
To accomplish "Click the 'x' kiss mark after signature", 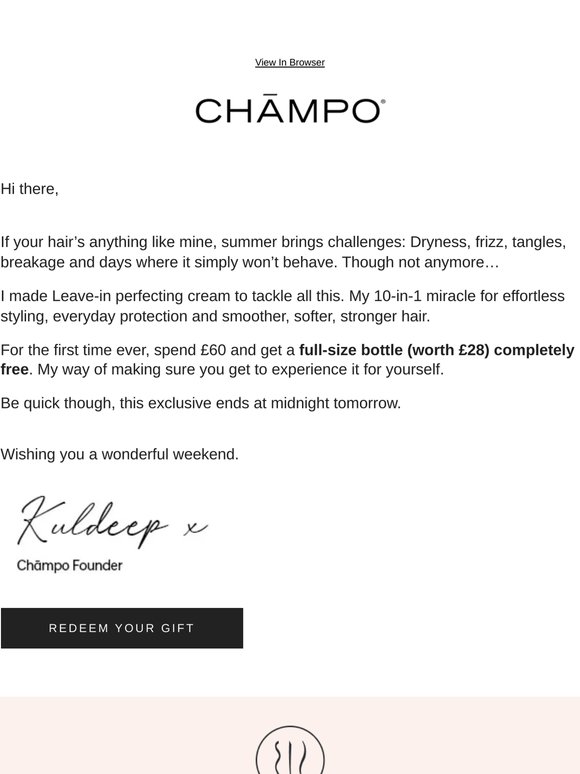I will pyautogui.click(x=195, y=528).
